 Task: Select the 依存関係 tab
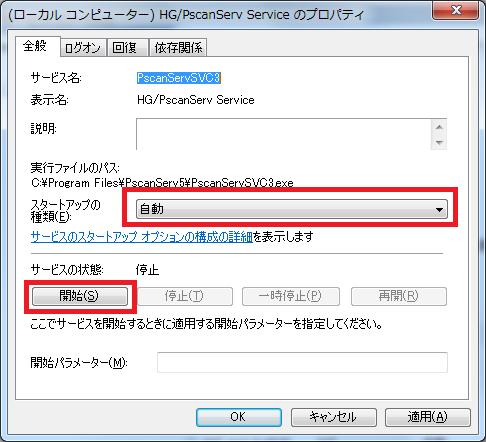tap(178, 47)
